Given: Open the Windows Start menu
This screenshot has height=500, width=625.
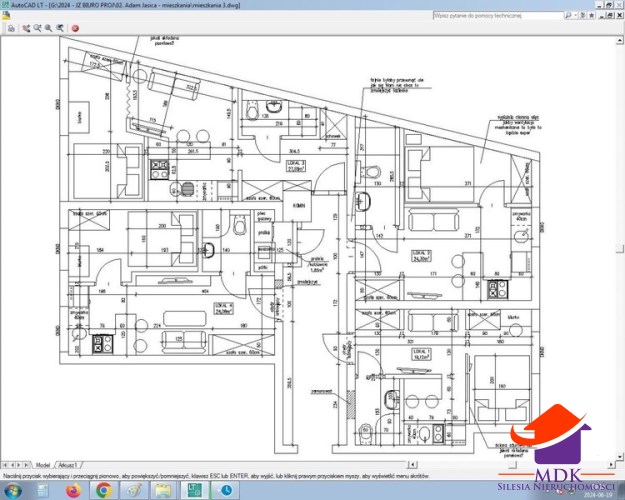Looking at the screenshot, I should coord(12,490).
